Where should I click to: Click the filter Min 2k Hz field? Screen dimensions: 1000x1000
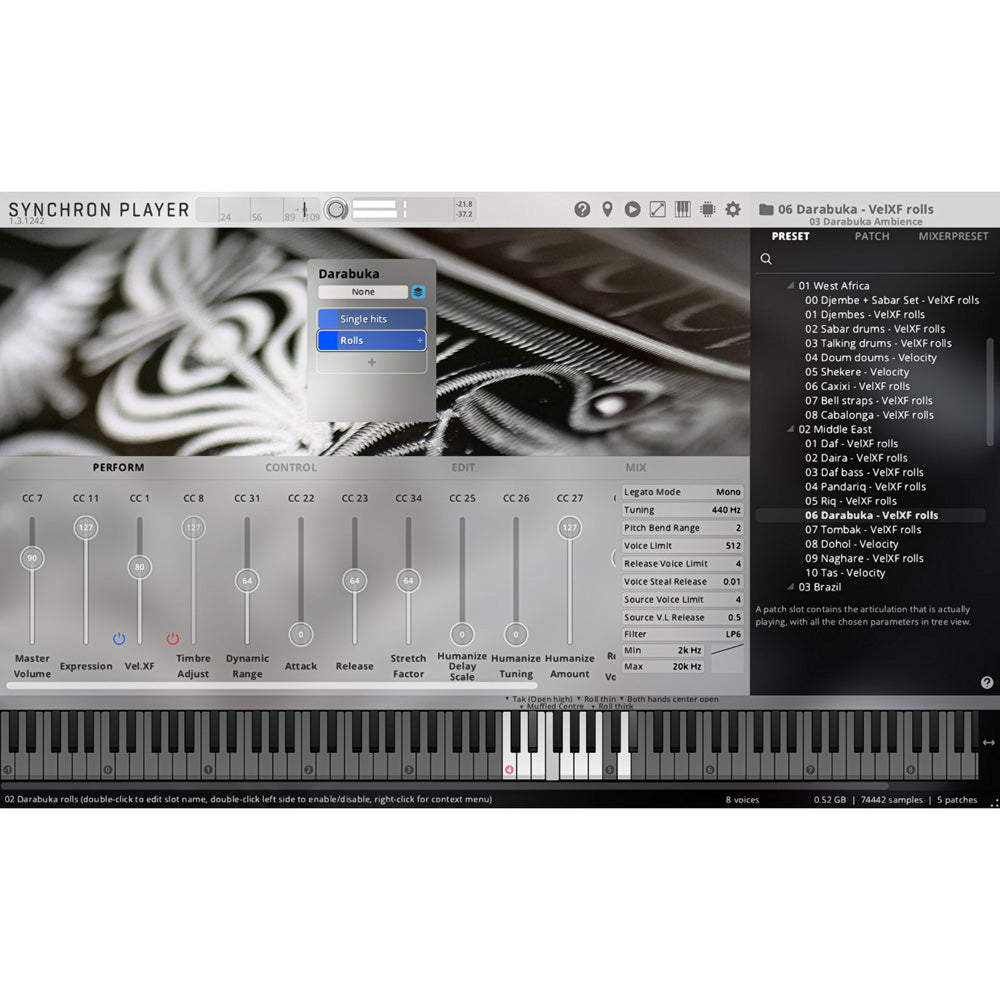[663, 650]
